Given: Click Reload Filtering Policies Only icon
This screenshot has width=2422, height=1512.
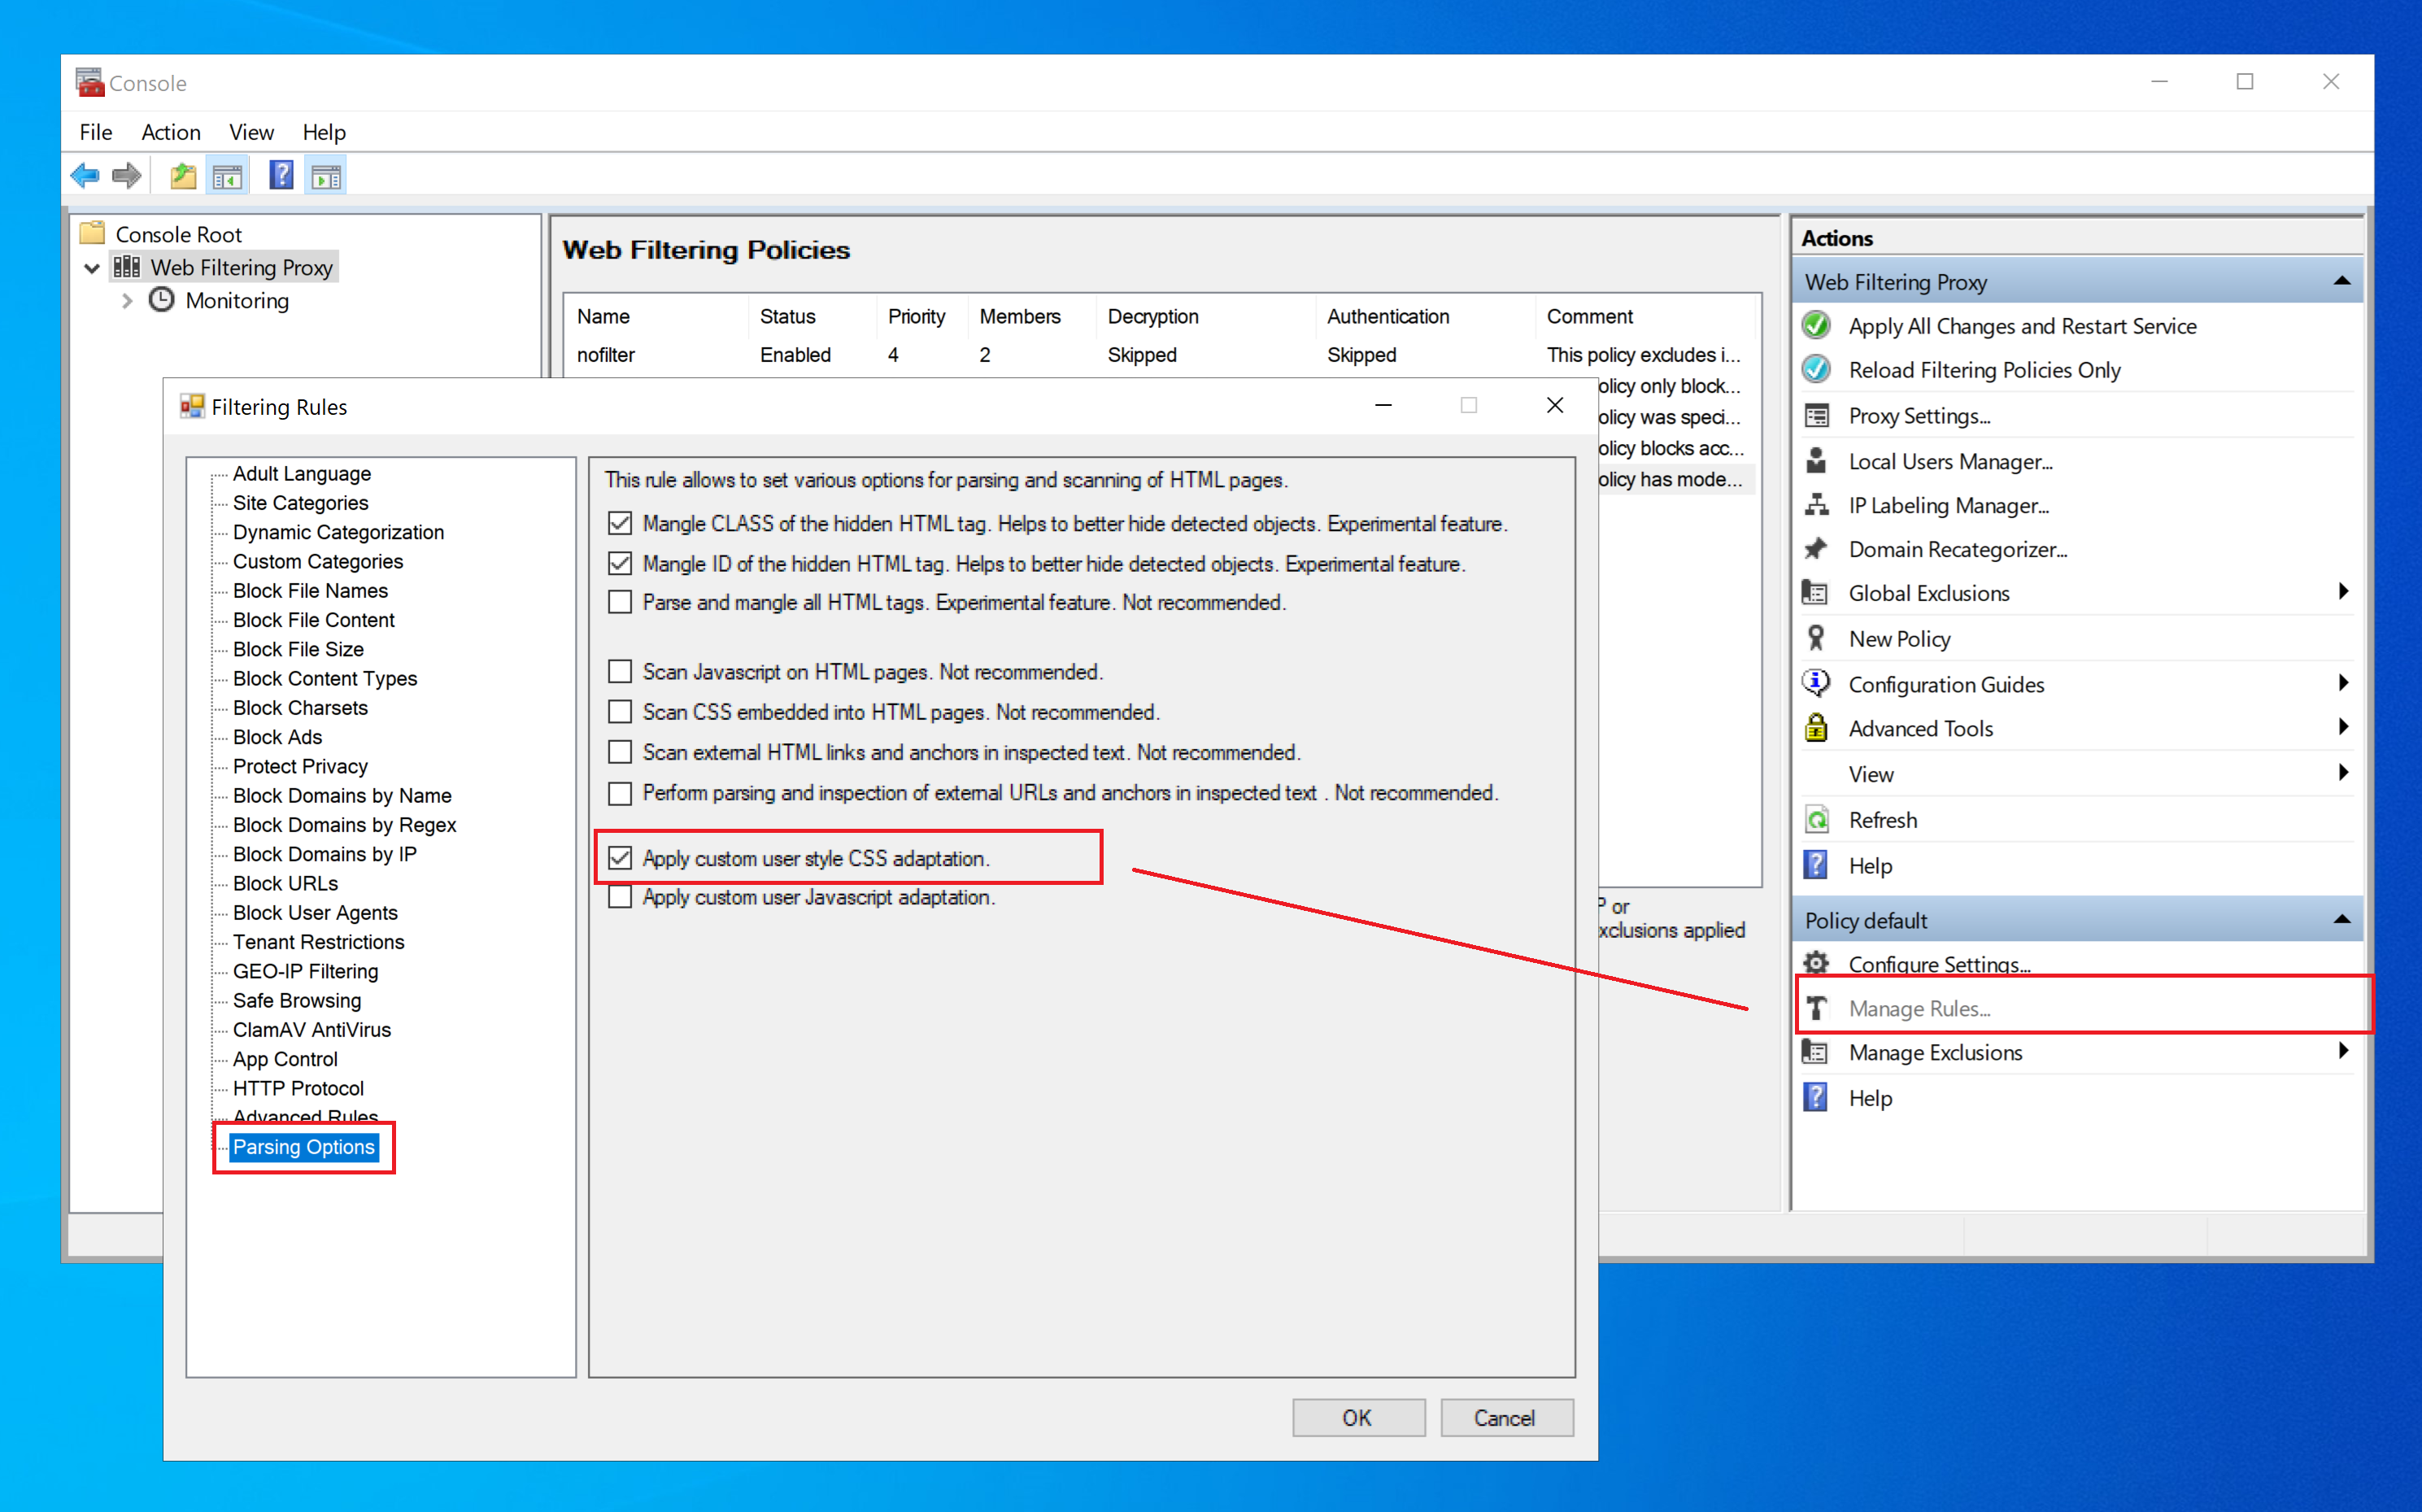Looking at the screenshot, I should (x=1816, y=370).
